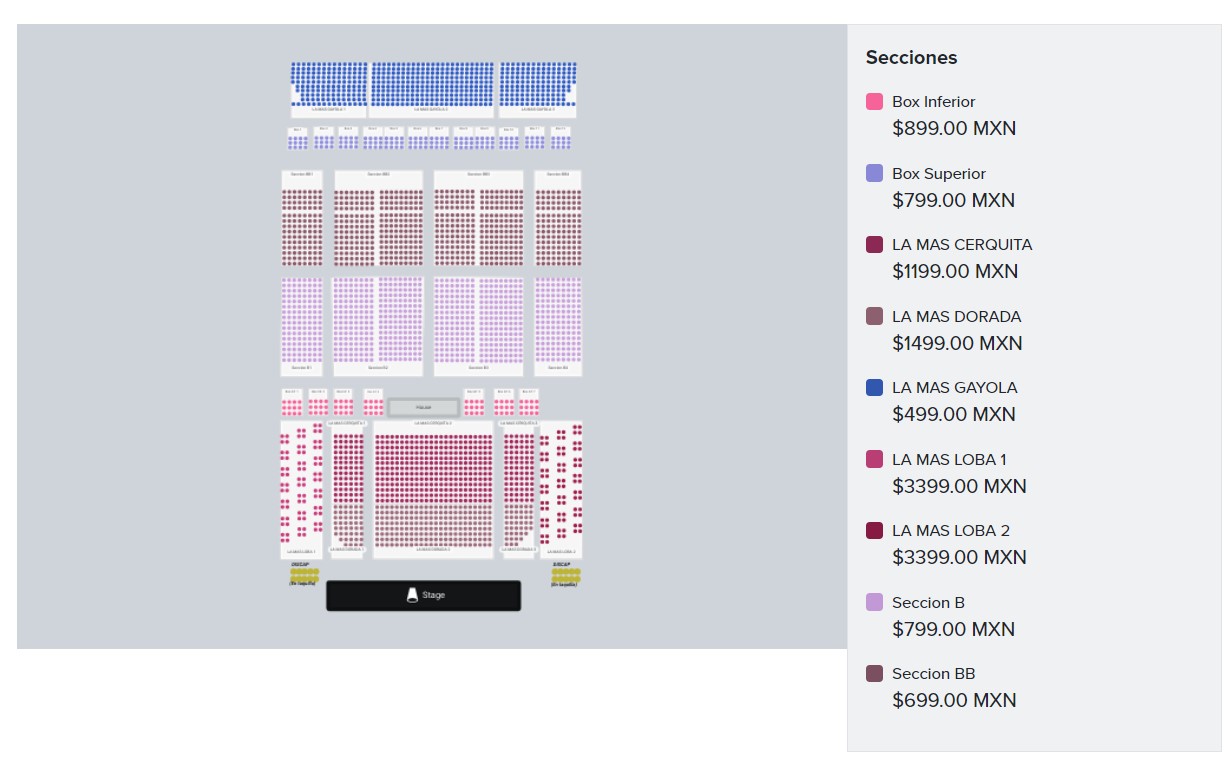
Task: Click the Box Inferior pink swatch
Action: point(874,102)
